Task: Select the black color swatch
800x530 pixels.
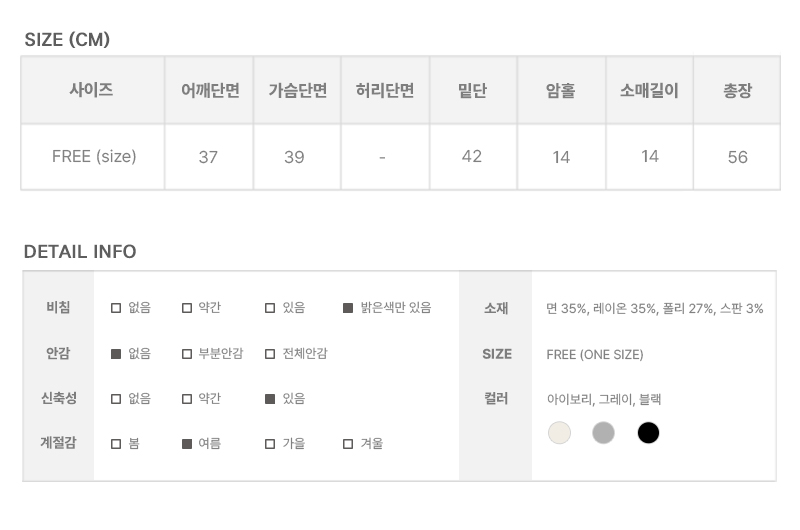Action: click(648, 433)
